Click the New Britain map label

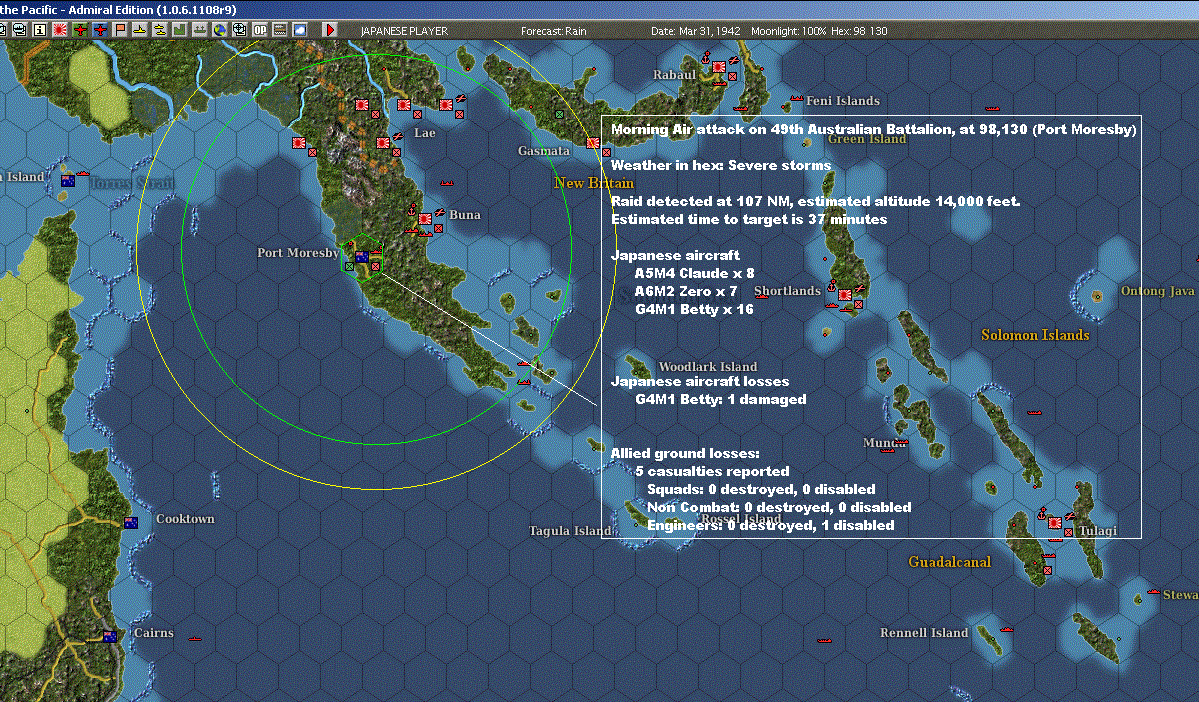tap(594, 183)
